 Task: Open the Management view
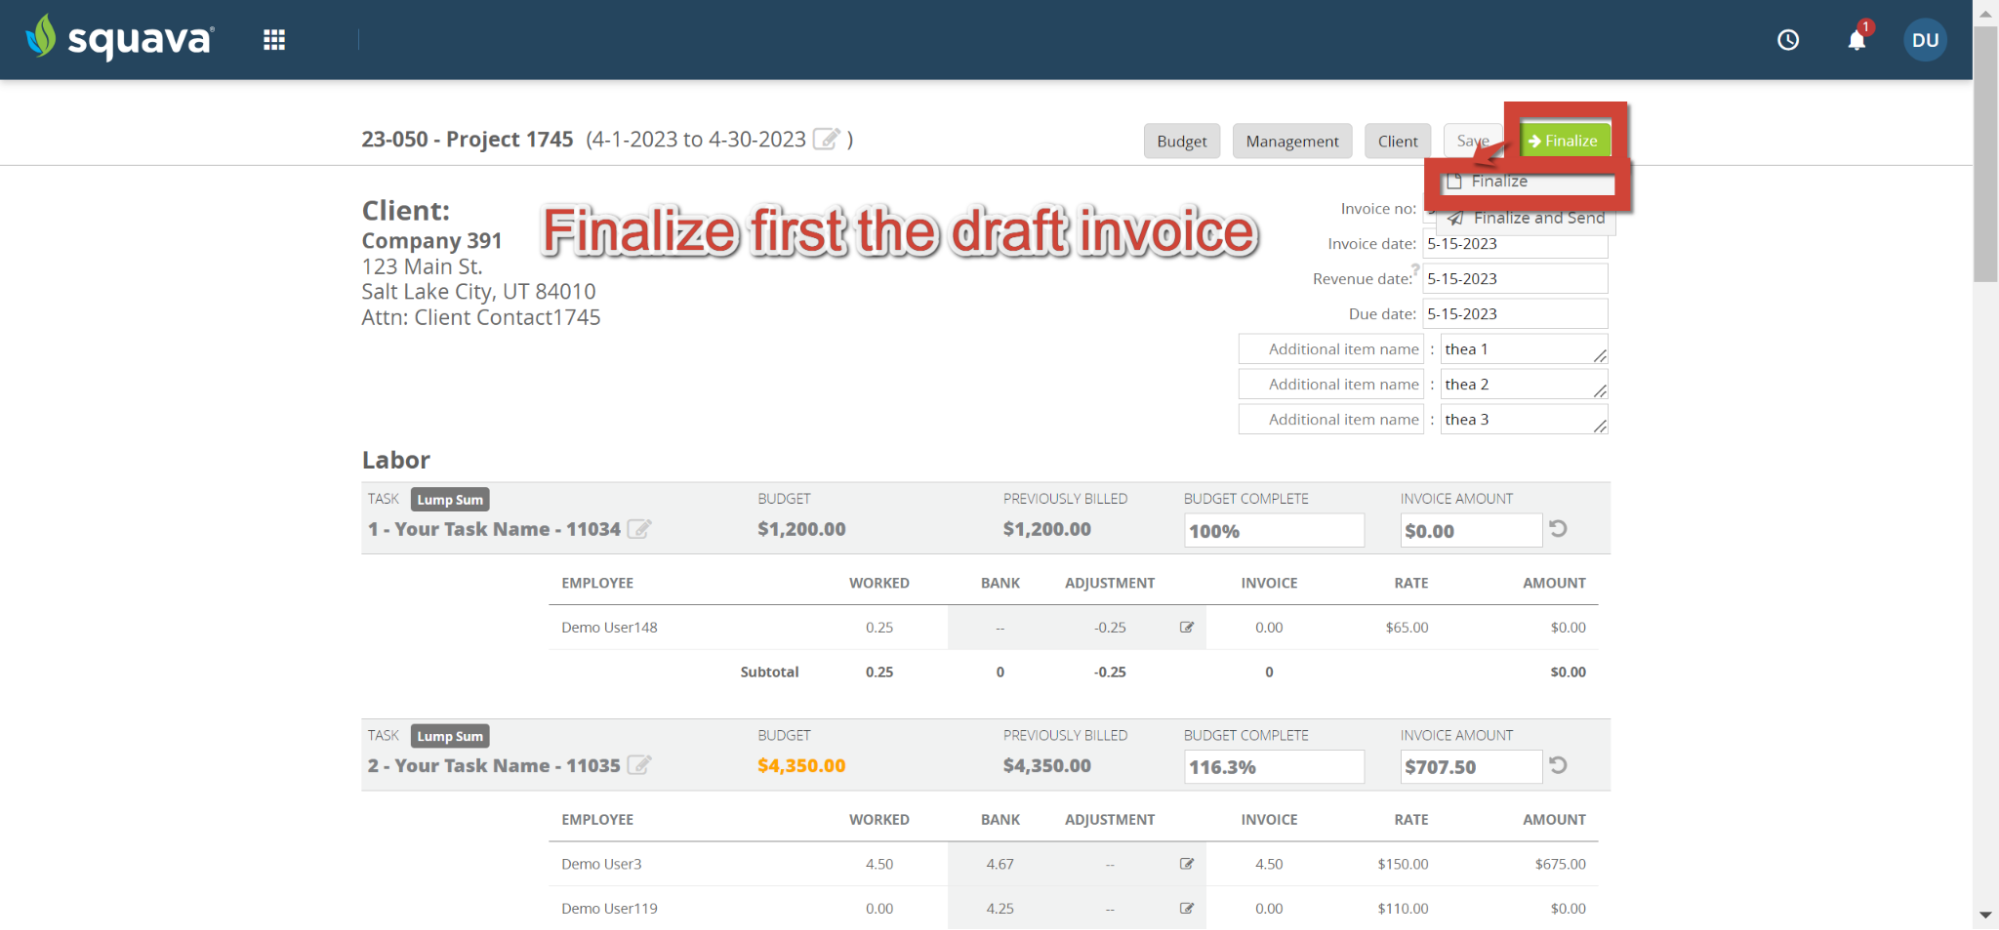click(1292, 141)
